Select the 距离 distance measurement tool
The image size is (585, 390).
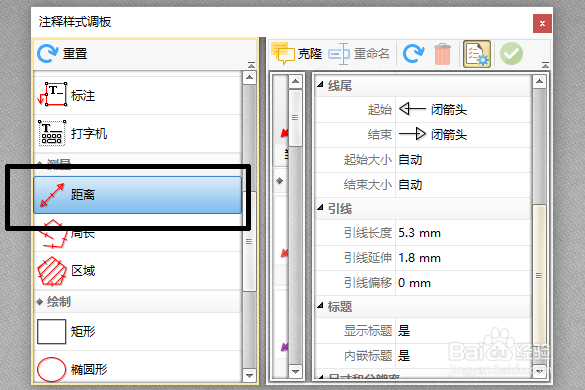pyautogui.click(x=138, y=195)
